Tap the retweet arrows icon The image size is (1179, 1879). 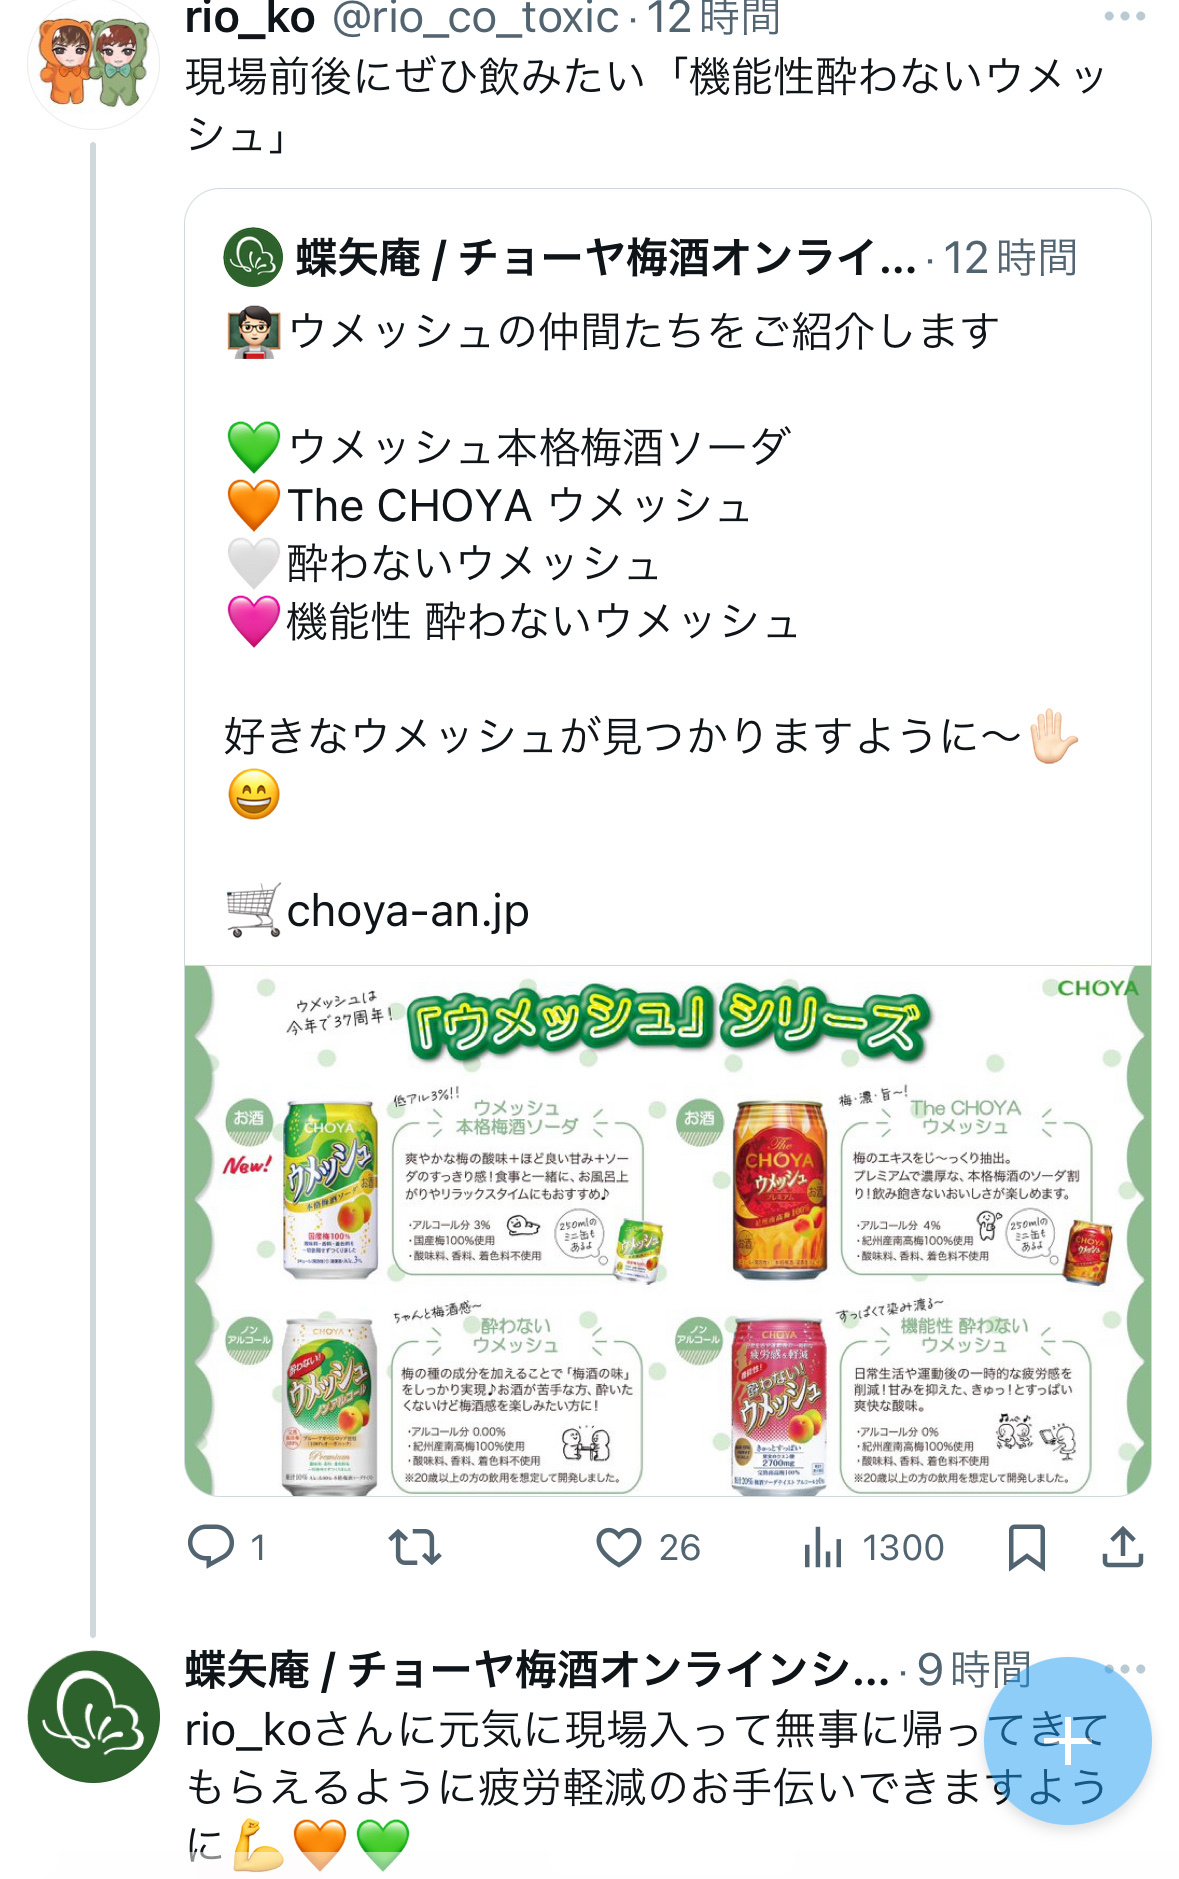[415, 1547]
